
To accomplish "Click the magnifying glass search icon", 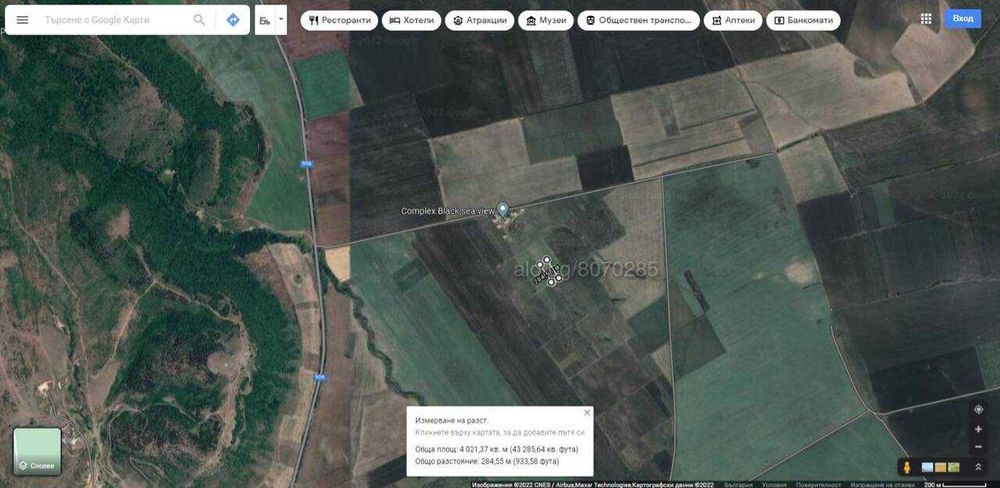I will coord(199,20).
